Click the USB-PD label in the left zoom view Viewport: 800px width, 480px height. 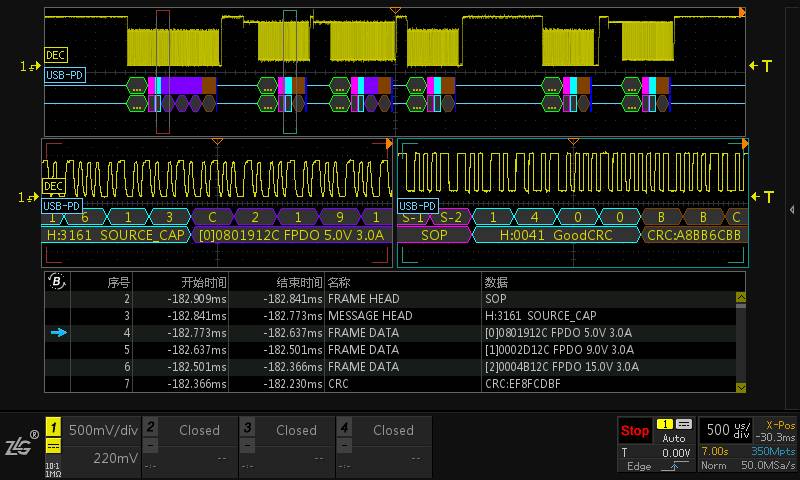click(62, 206)
